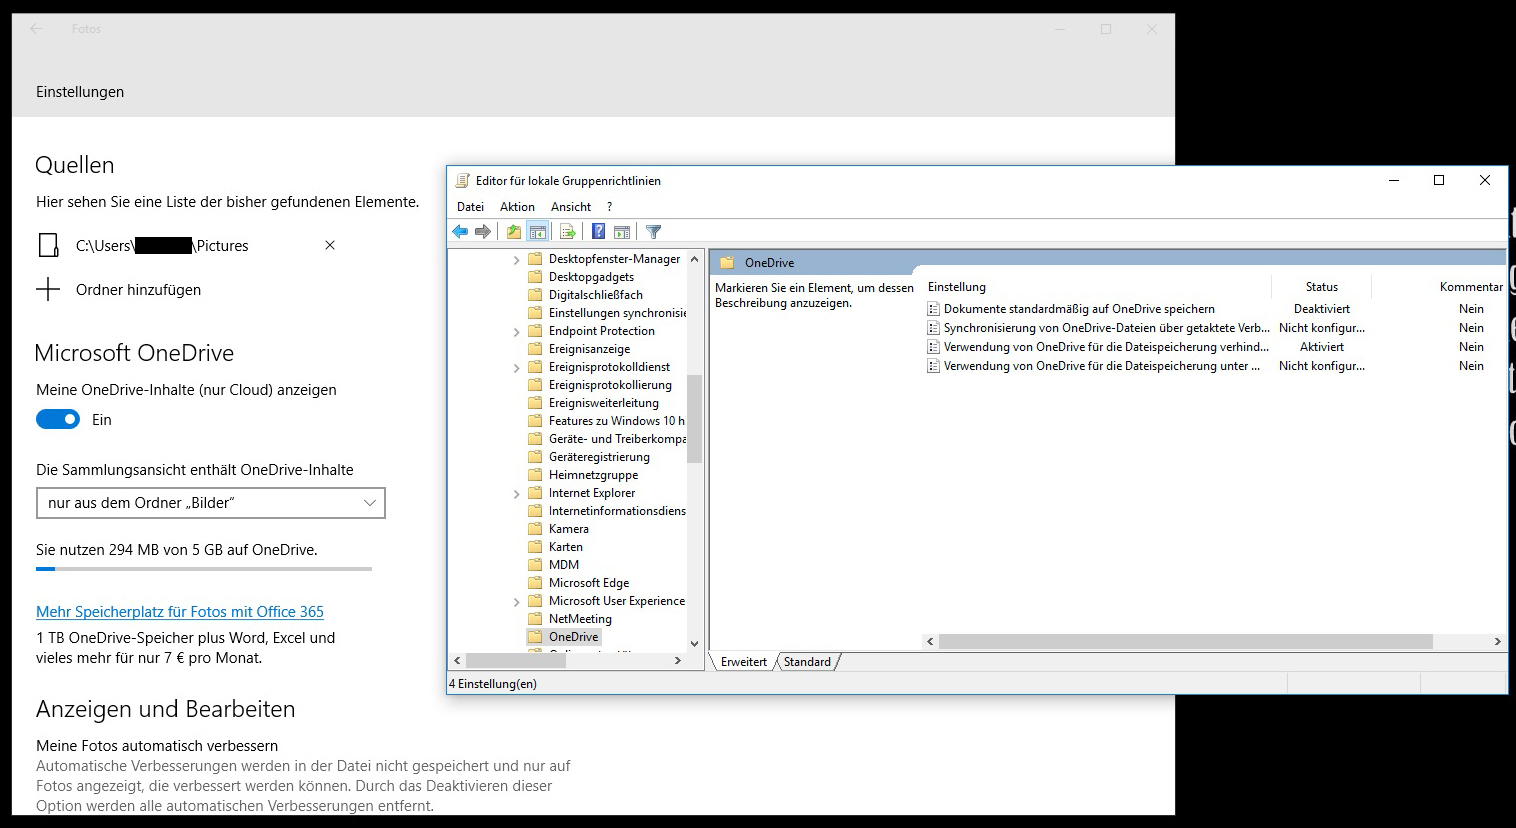Click the Karten folder icon in the tree
1516x828 pixels.
pyautogui.click(x=535, y=547)
